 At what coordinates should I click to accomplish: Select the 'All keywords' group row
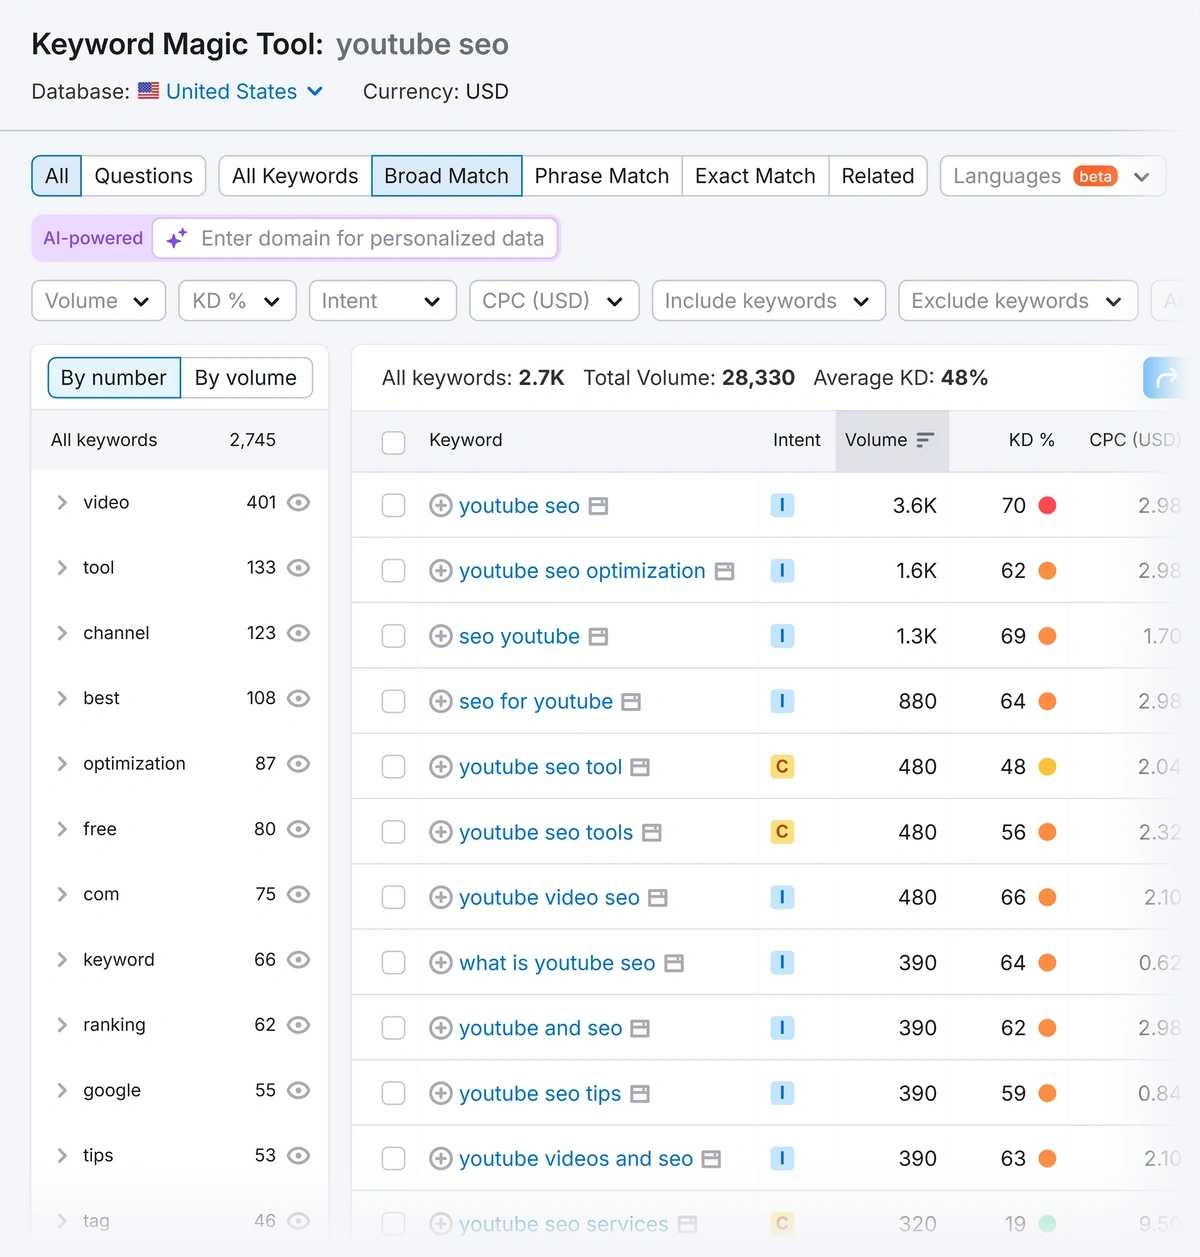[x=180, y=440]
